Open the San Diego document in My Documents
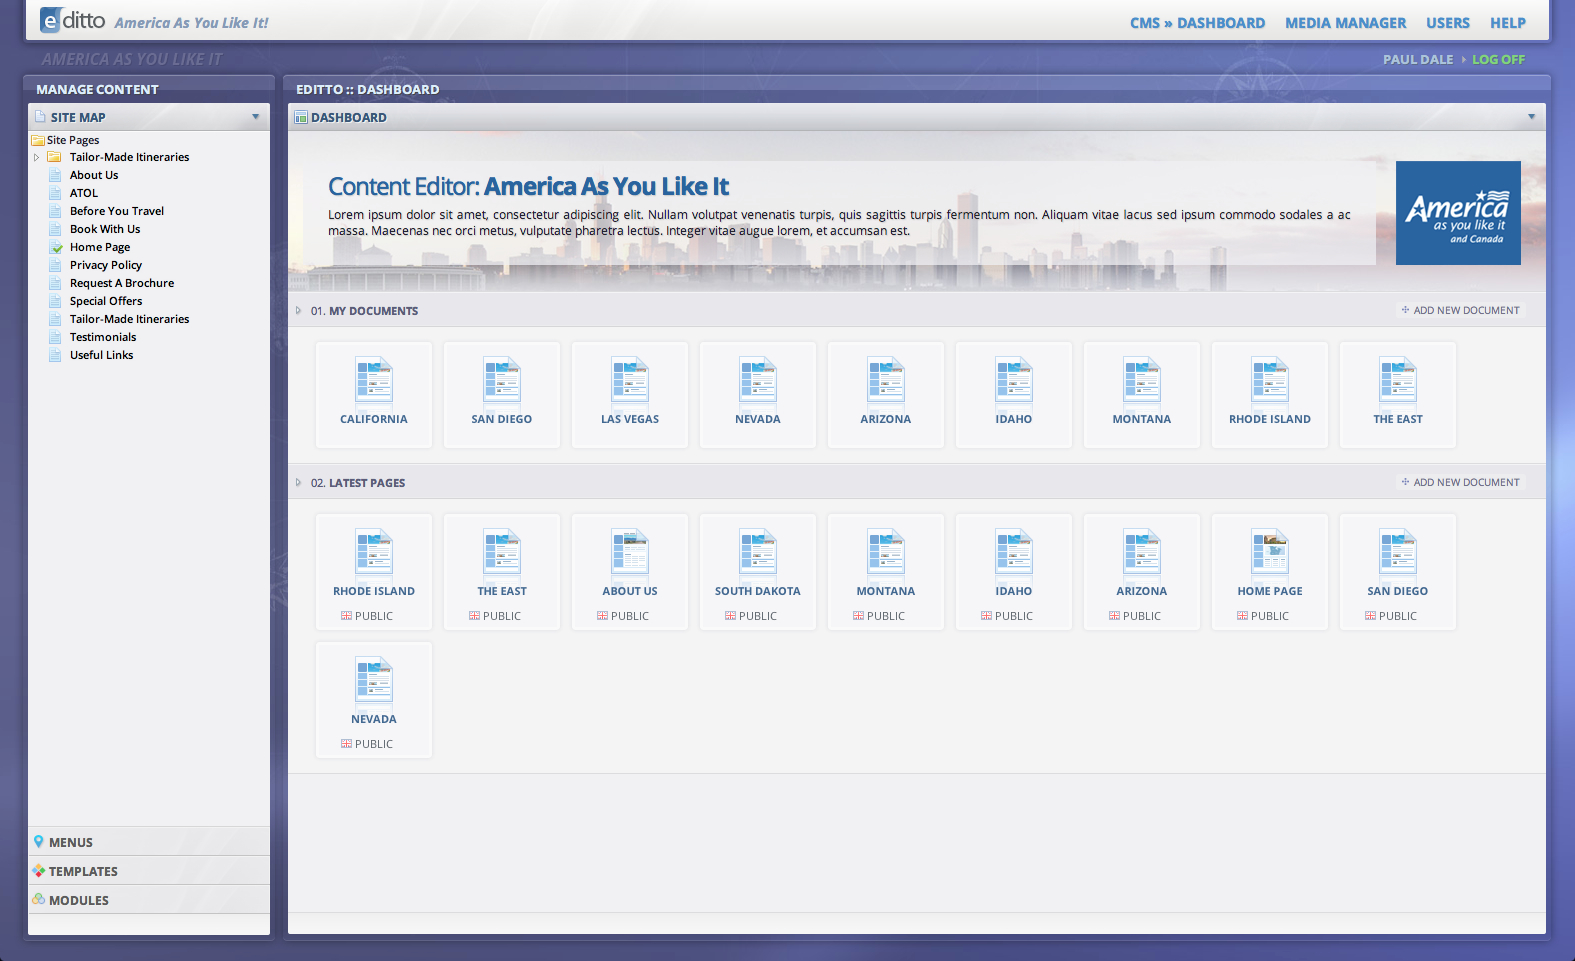Viewport: 1575px width, 961px height. coord(502,380)
